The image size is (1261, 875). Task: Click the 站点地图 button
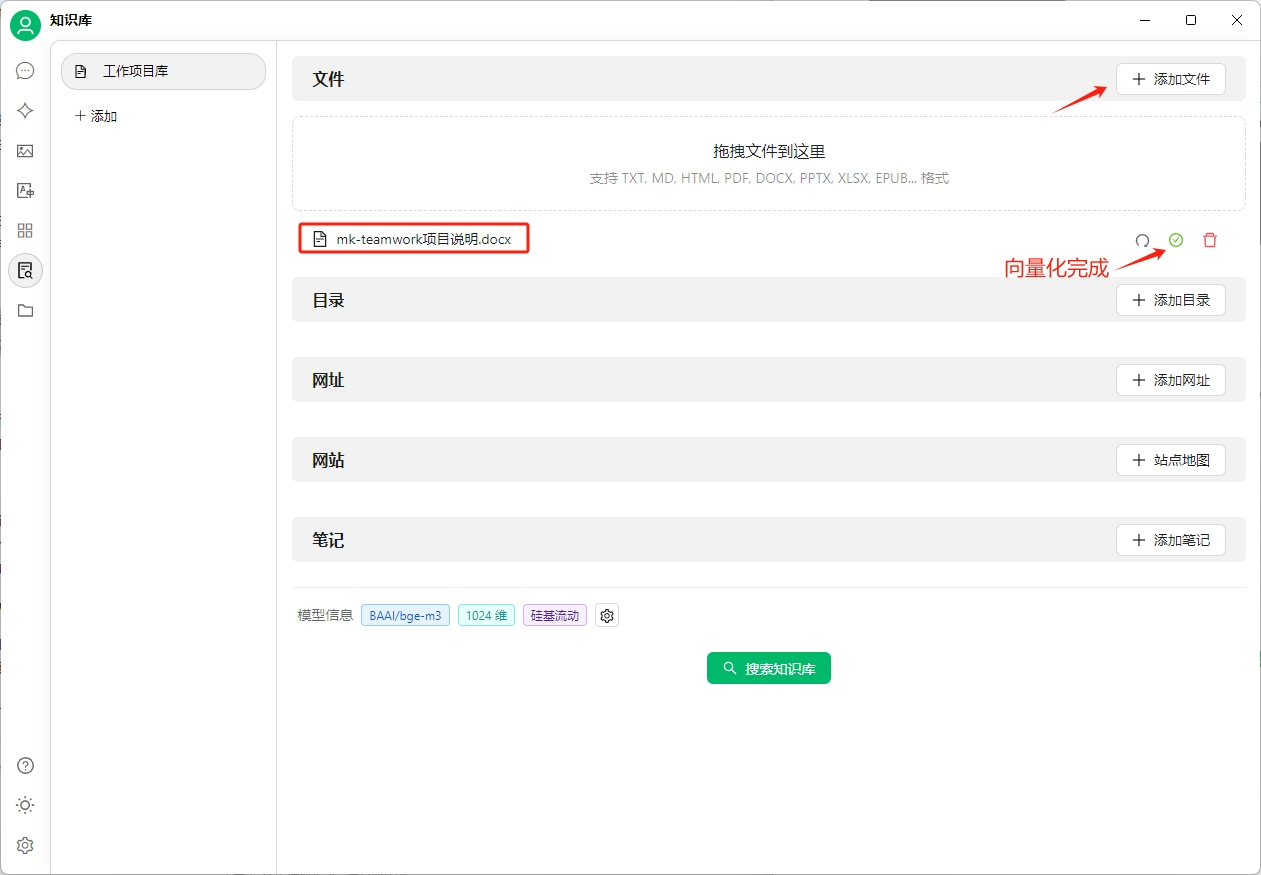coord(1171,460)
